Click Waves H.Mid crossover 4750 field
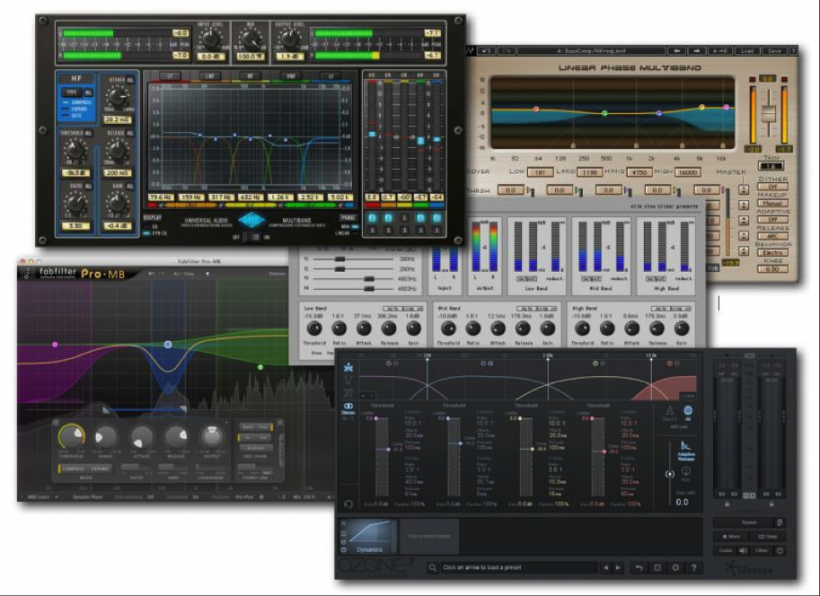This screenshot has width=820, height=596. tap(639, 172)
